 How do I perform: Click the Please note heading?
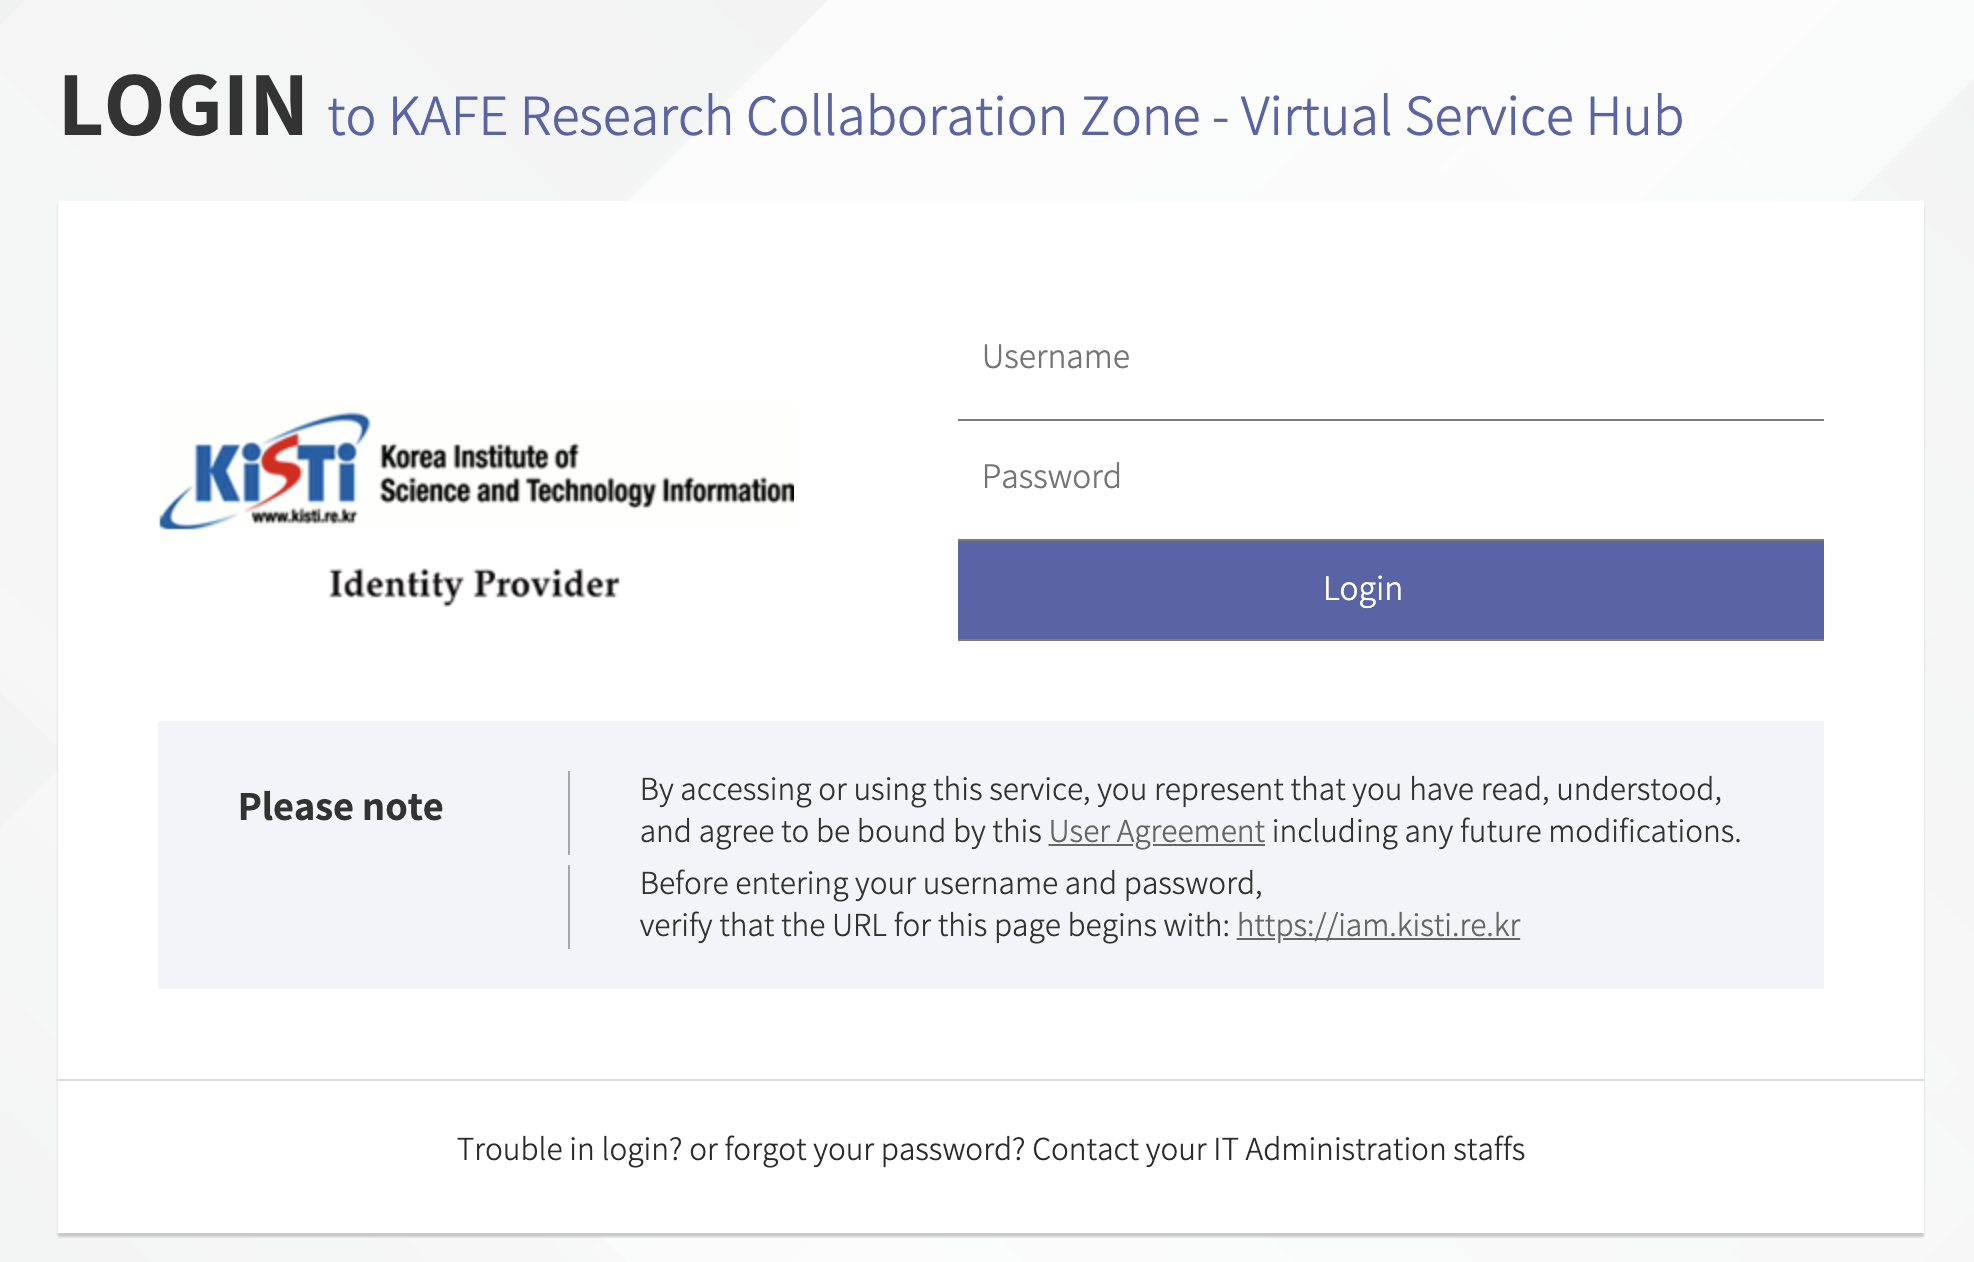point(340,807)
